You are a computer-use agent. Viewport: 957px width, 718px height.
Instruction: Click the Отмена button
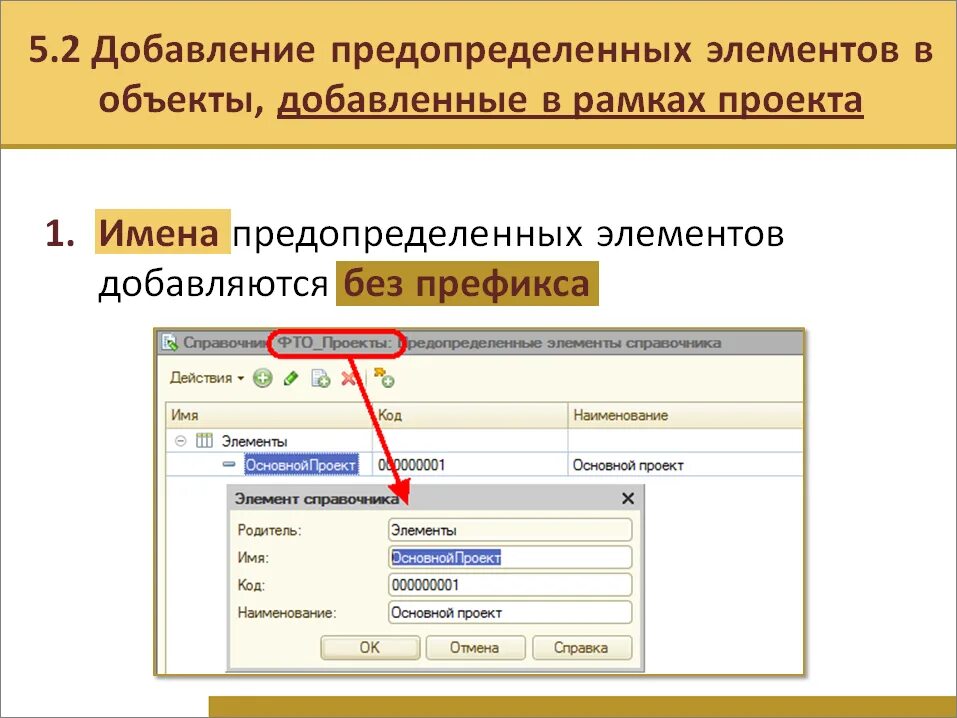[475, 648]
